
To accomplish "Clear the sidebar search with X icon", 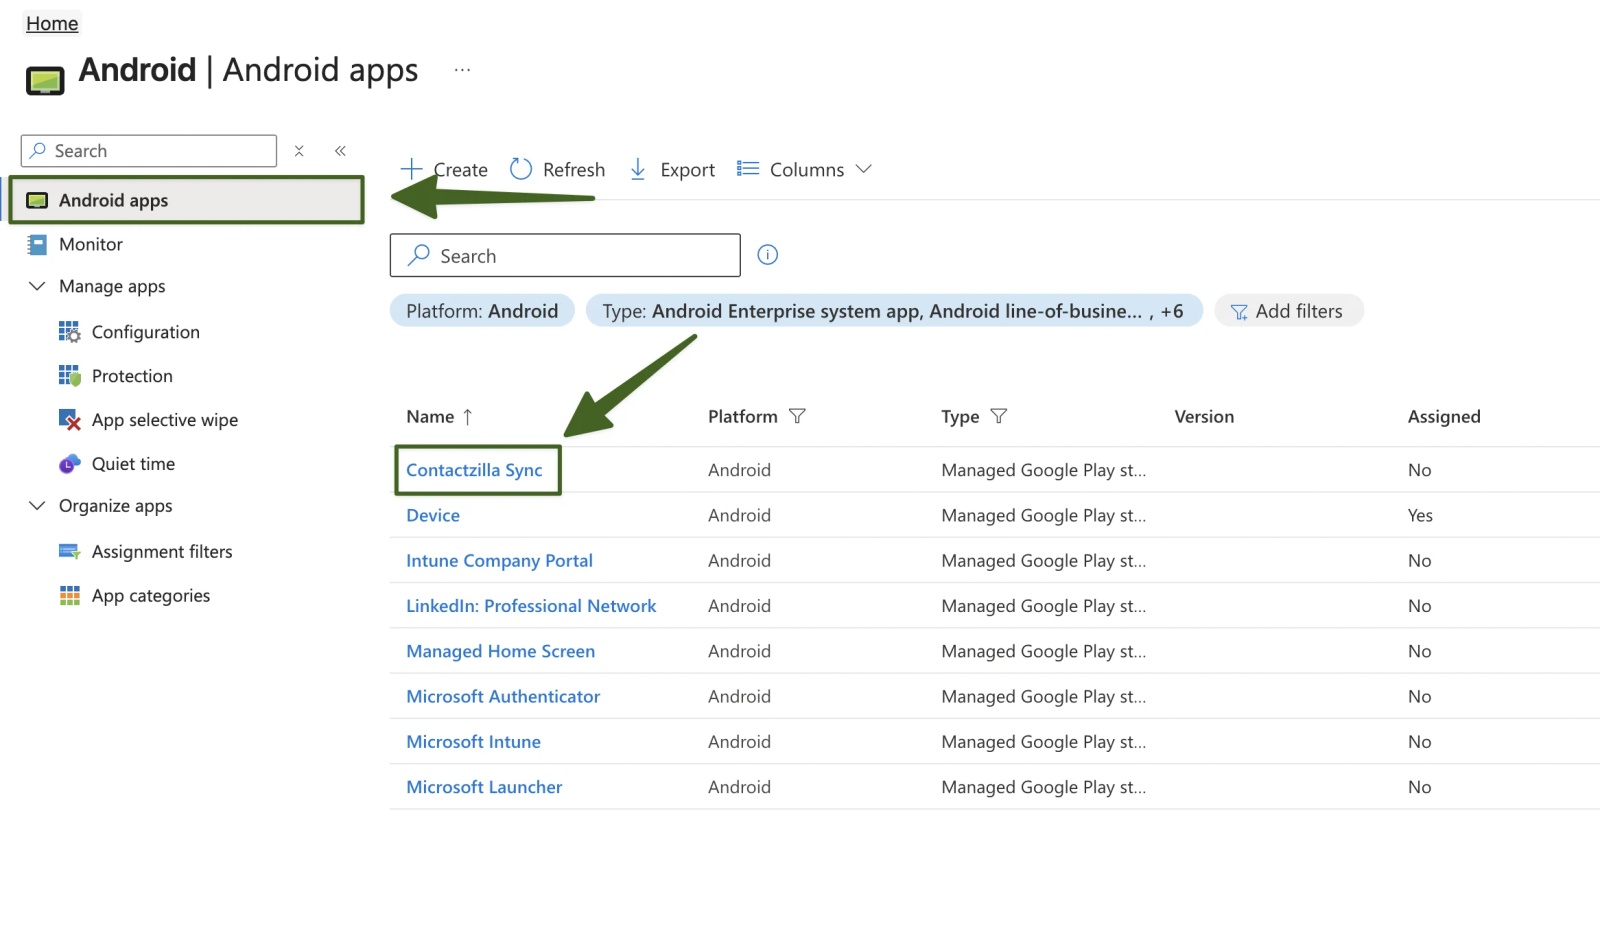I will coord(299,151).
